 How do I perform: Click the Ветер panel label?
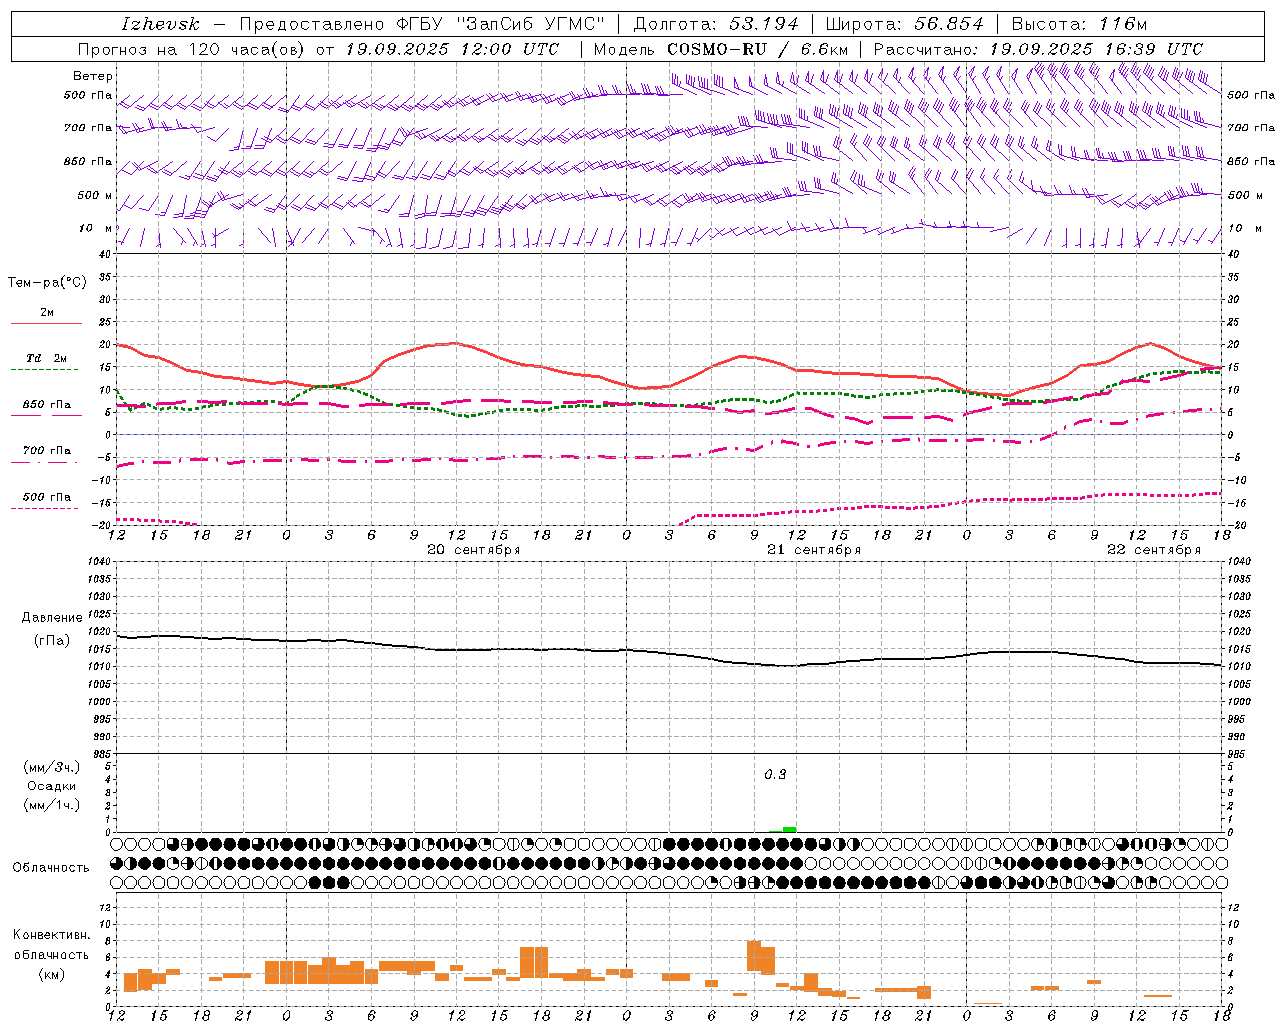pyautogui.click(x=93, y=76)
